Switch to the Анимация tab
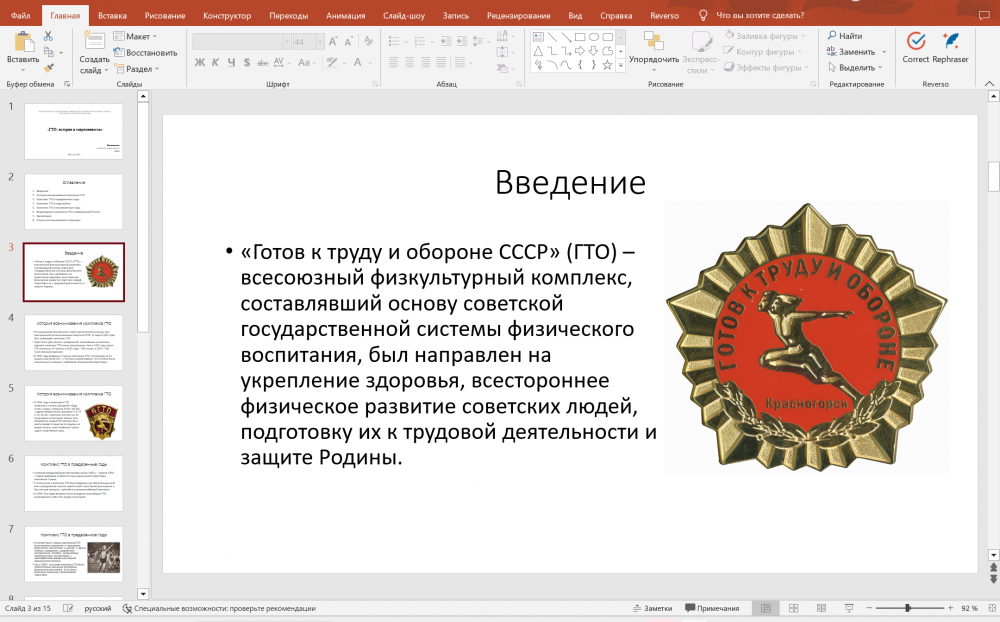This screenshot has width=1000, height=622. [346, 16]
